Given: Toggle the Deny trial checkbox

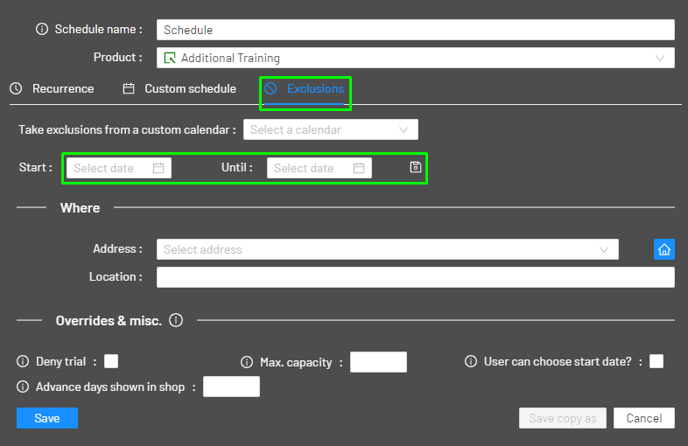Looking at the screenshot, I should coord(111,361).
